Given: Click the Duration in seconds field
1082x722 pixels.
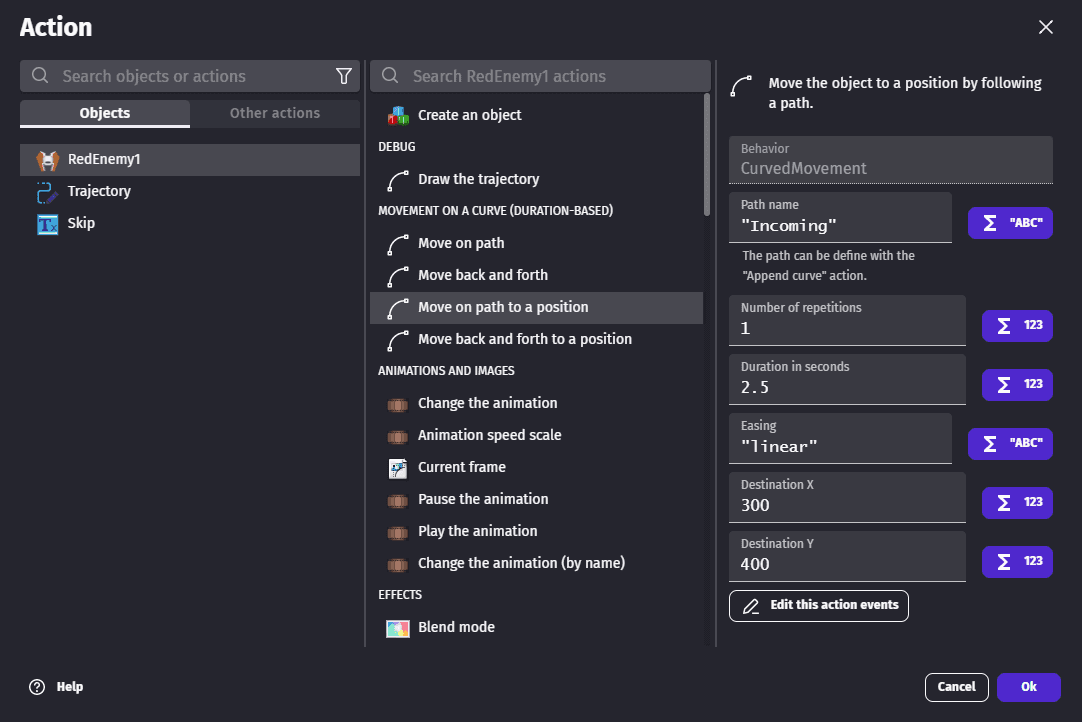Looking at the screenshot, I should click(848, 387).
